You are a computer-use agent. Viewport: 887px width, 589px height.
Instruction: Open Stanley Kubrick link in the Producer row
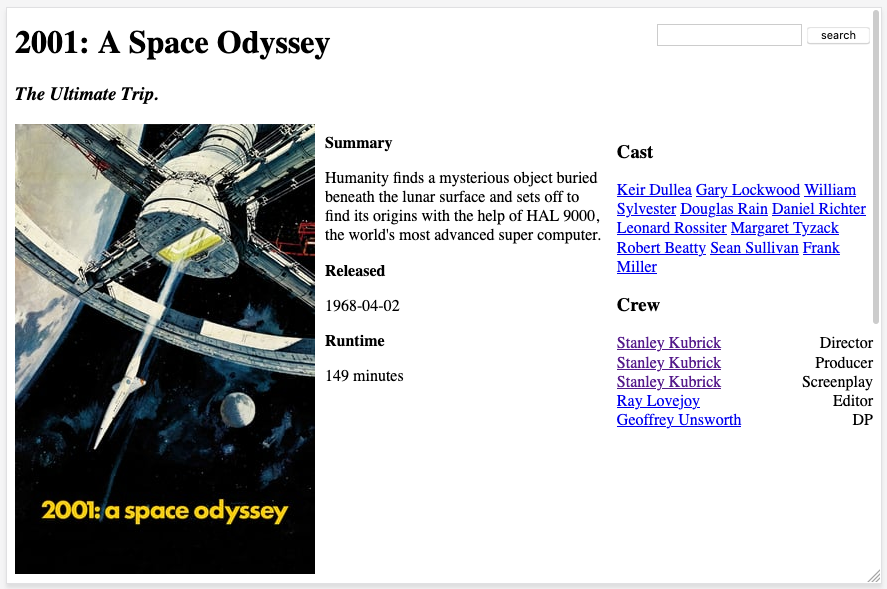coord(669,363)
